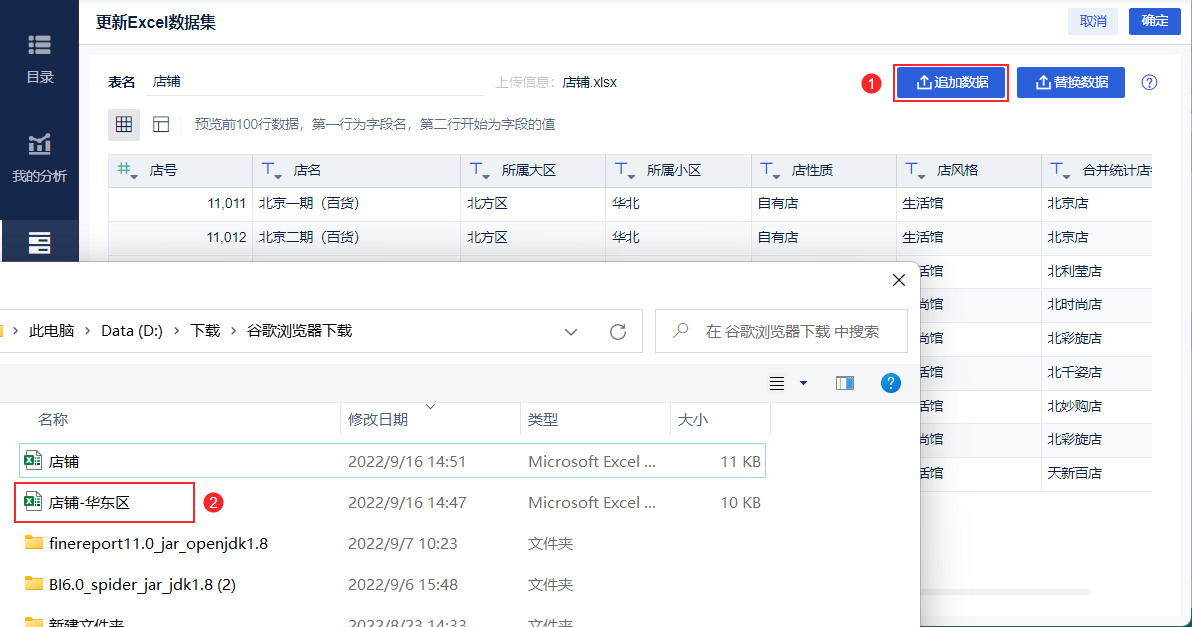This screenshot has height=627, width=1192.
Task: Sort files by 修改日期 column
Action: [x=378, y=420]
